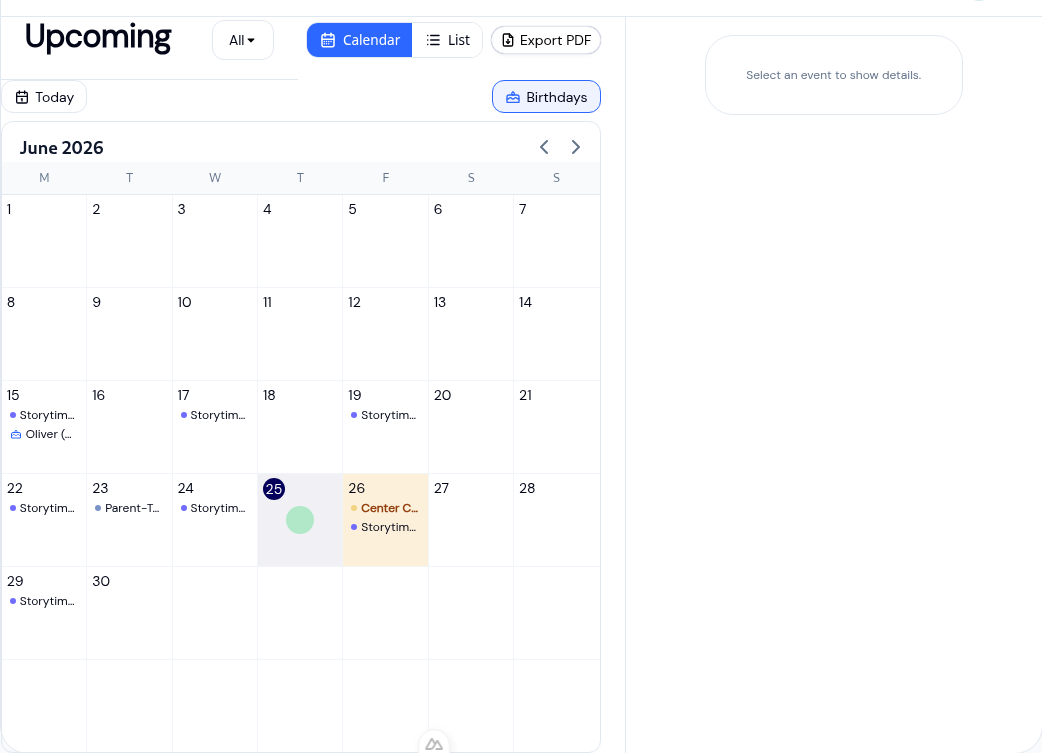Open Storytime event on June 26

[385, 527]
